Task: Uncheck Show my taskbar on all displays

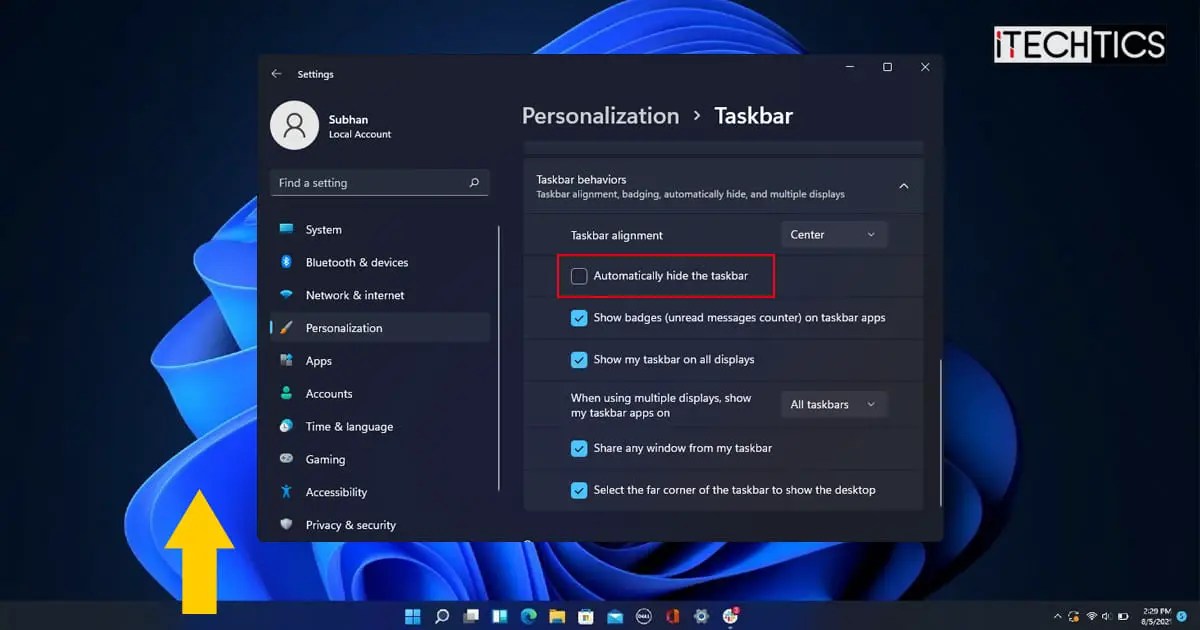Action: coord(579,360)
